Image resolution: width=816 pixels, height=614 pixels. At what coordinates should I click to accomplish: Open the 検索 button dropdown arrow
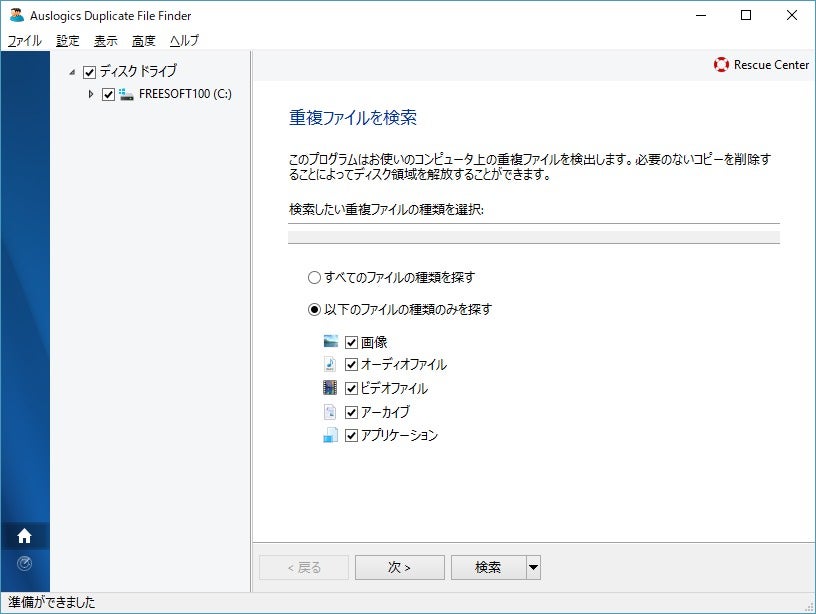533,567
